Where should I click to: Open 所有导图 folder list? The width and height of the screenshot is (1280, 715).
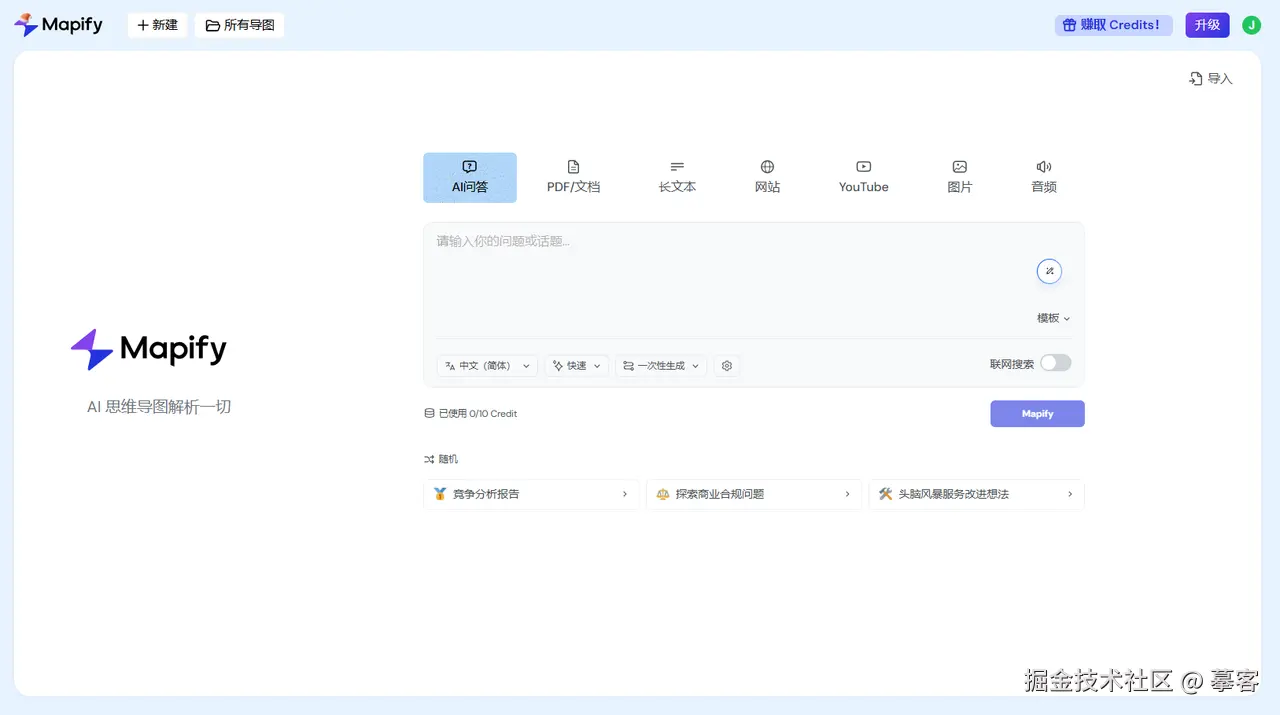click(240, 25)
